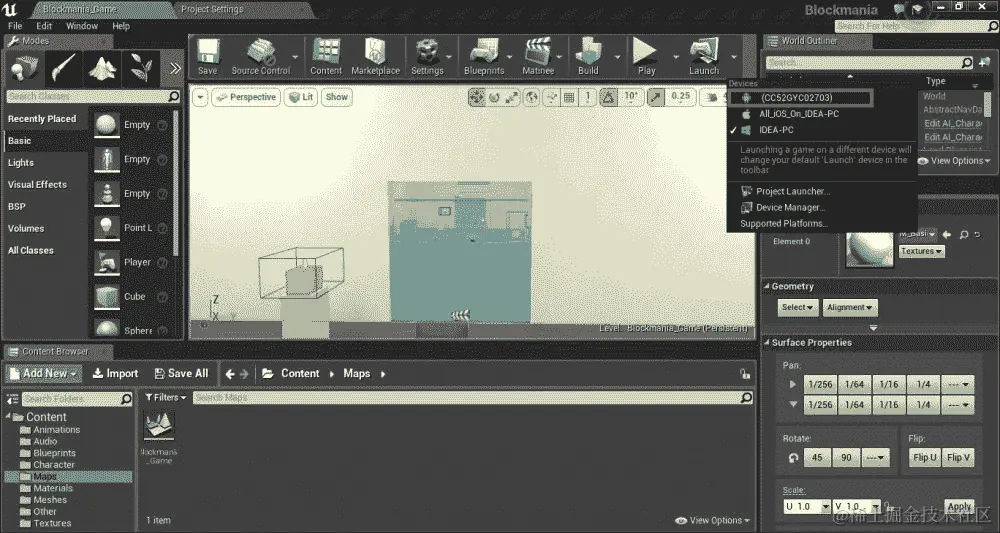Viewport: 1000px width, 533px height.
Task: Click in the Search Classes field
Action: point(93,96)
